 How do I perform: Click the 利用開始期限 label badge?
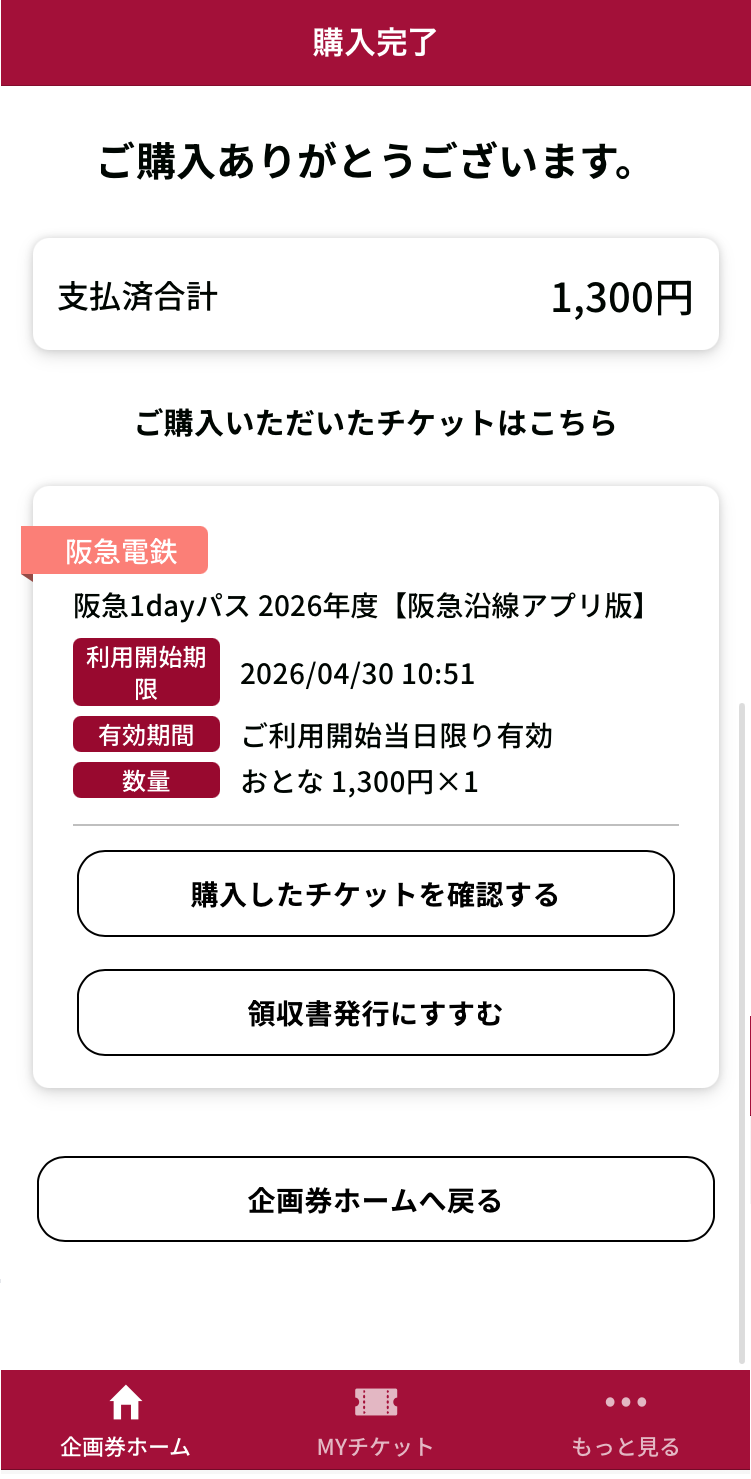[146, 673]
